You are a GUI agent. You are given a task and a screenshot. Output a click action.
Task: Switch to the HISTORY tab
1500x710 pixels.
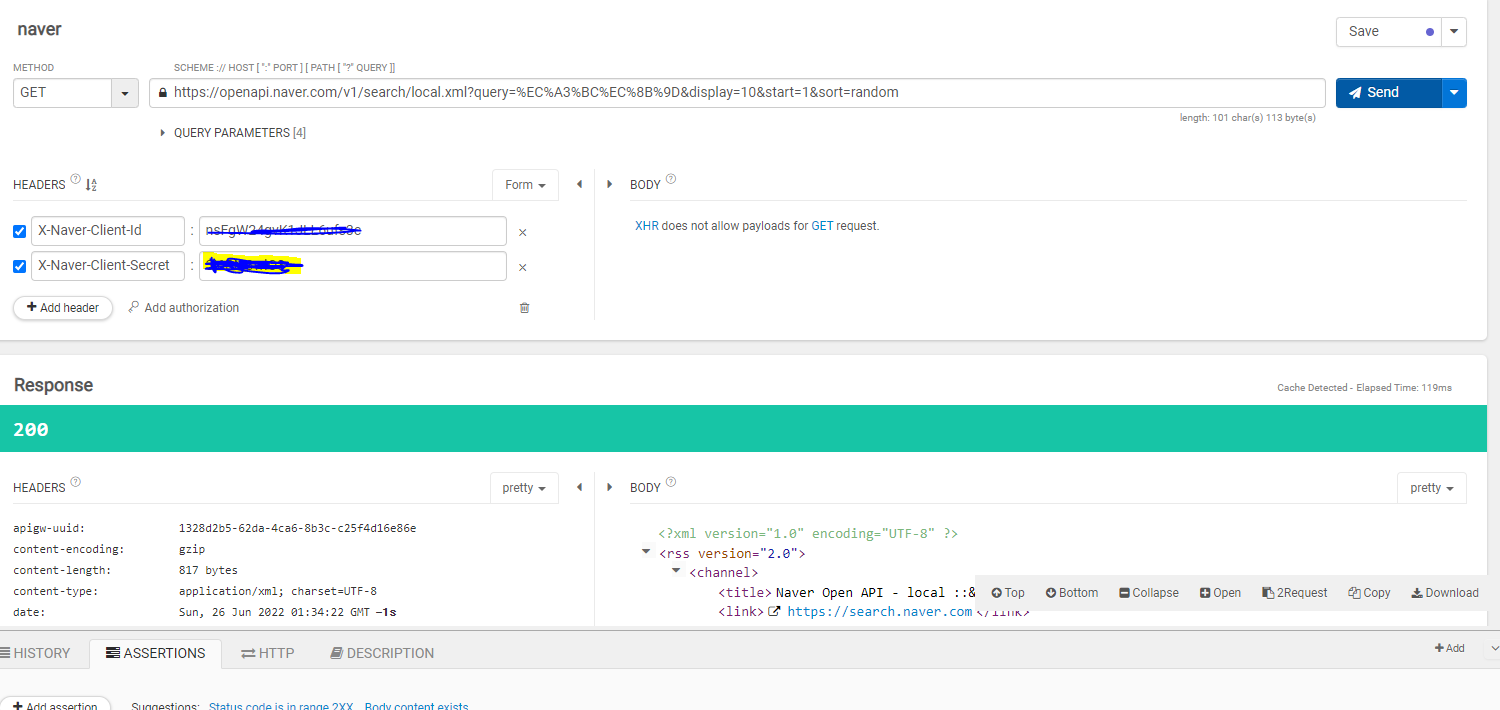pos(37,653)
